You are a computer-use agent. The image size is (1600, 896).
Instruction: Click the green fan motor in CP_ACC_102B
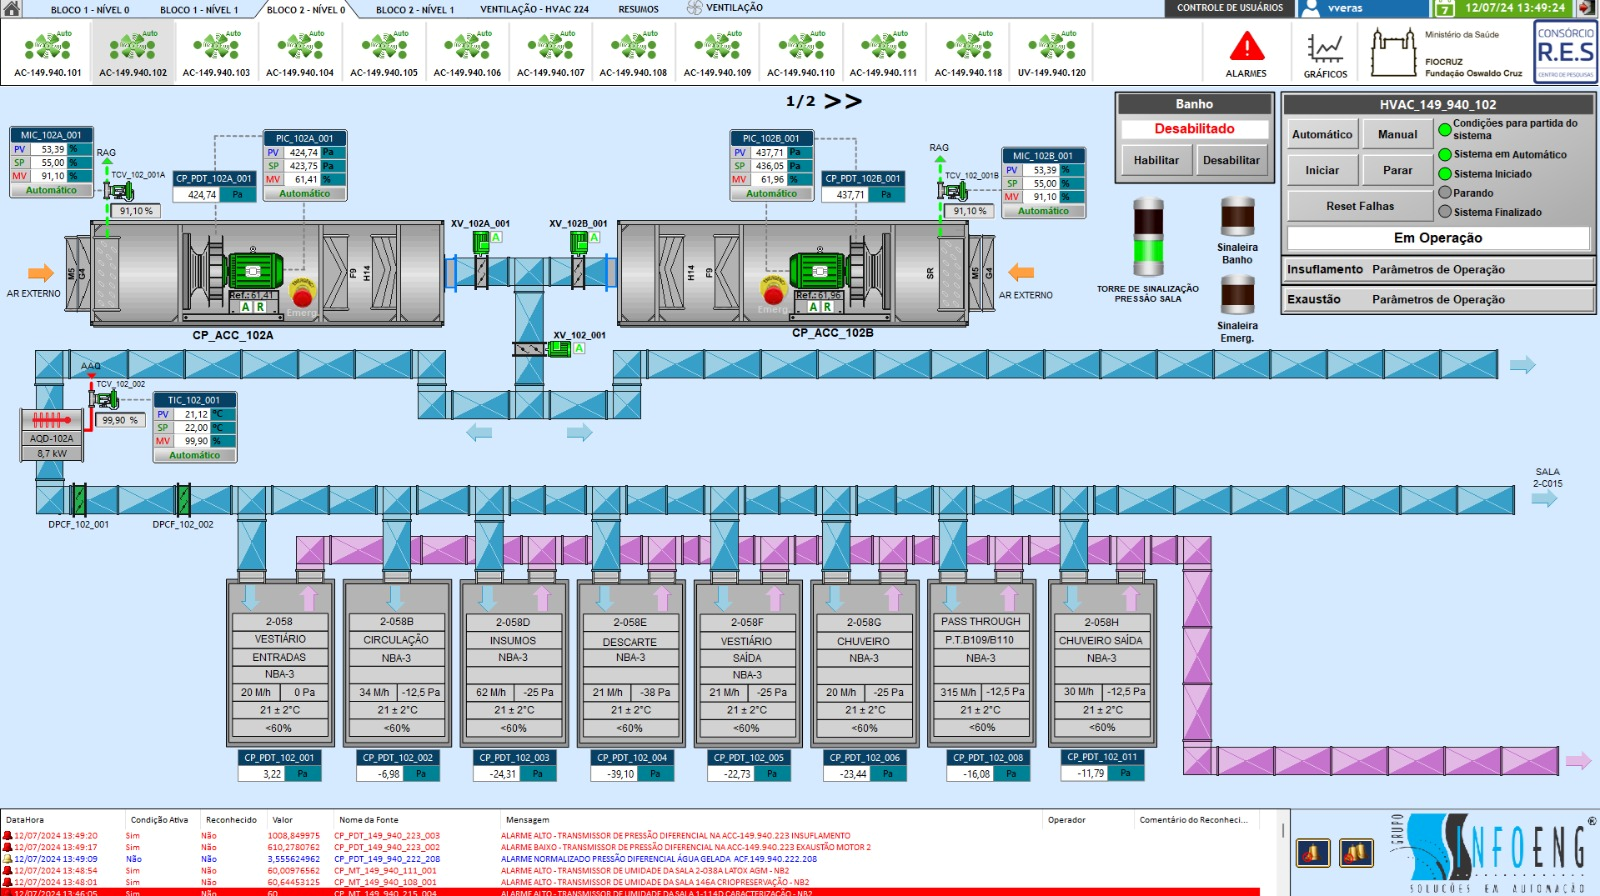tap(817, 271)
